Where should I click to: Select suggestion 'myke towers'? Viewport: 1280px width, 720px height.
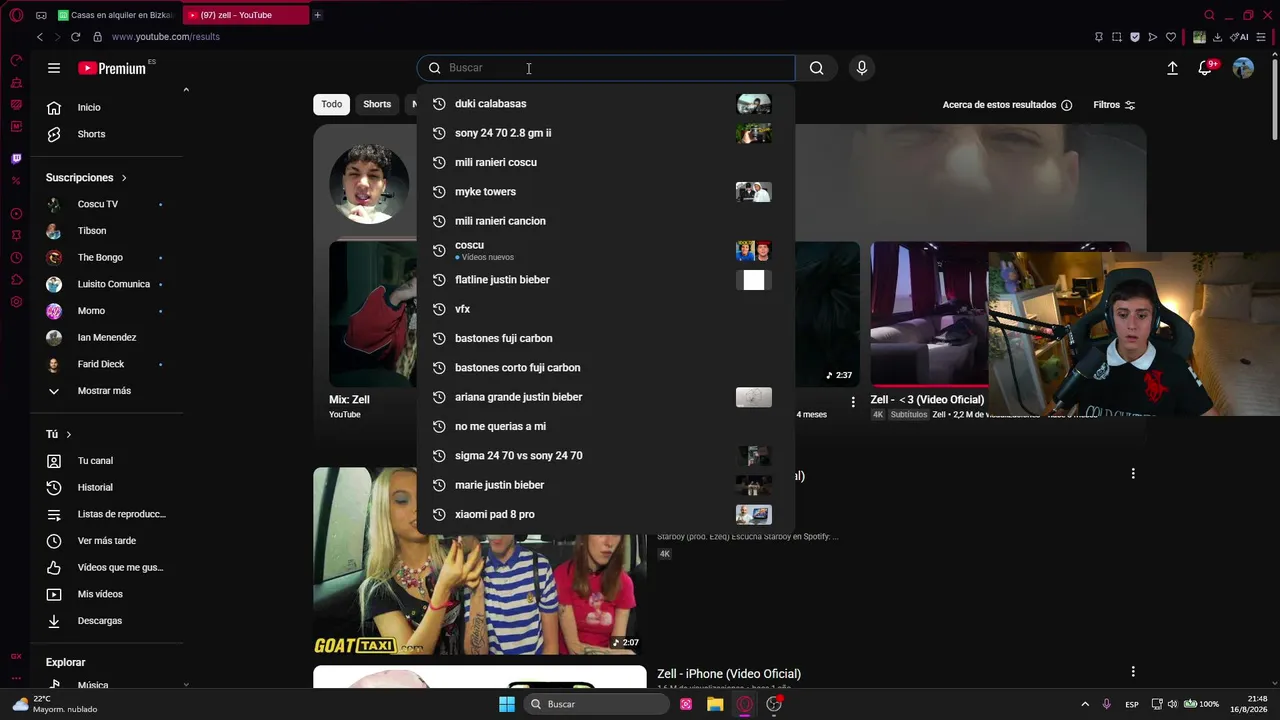click(x=605, y=192)
